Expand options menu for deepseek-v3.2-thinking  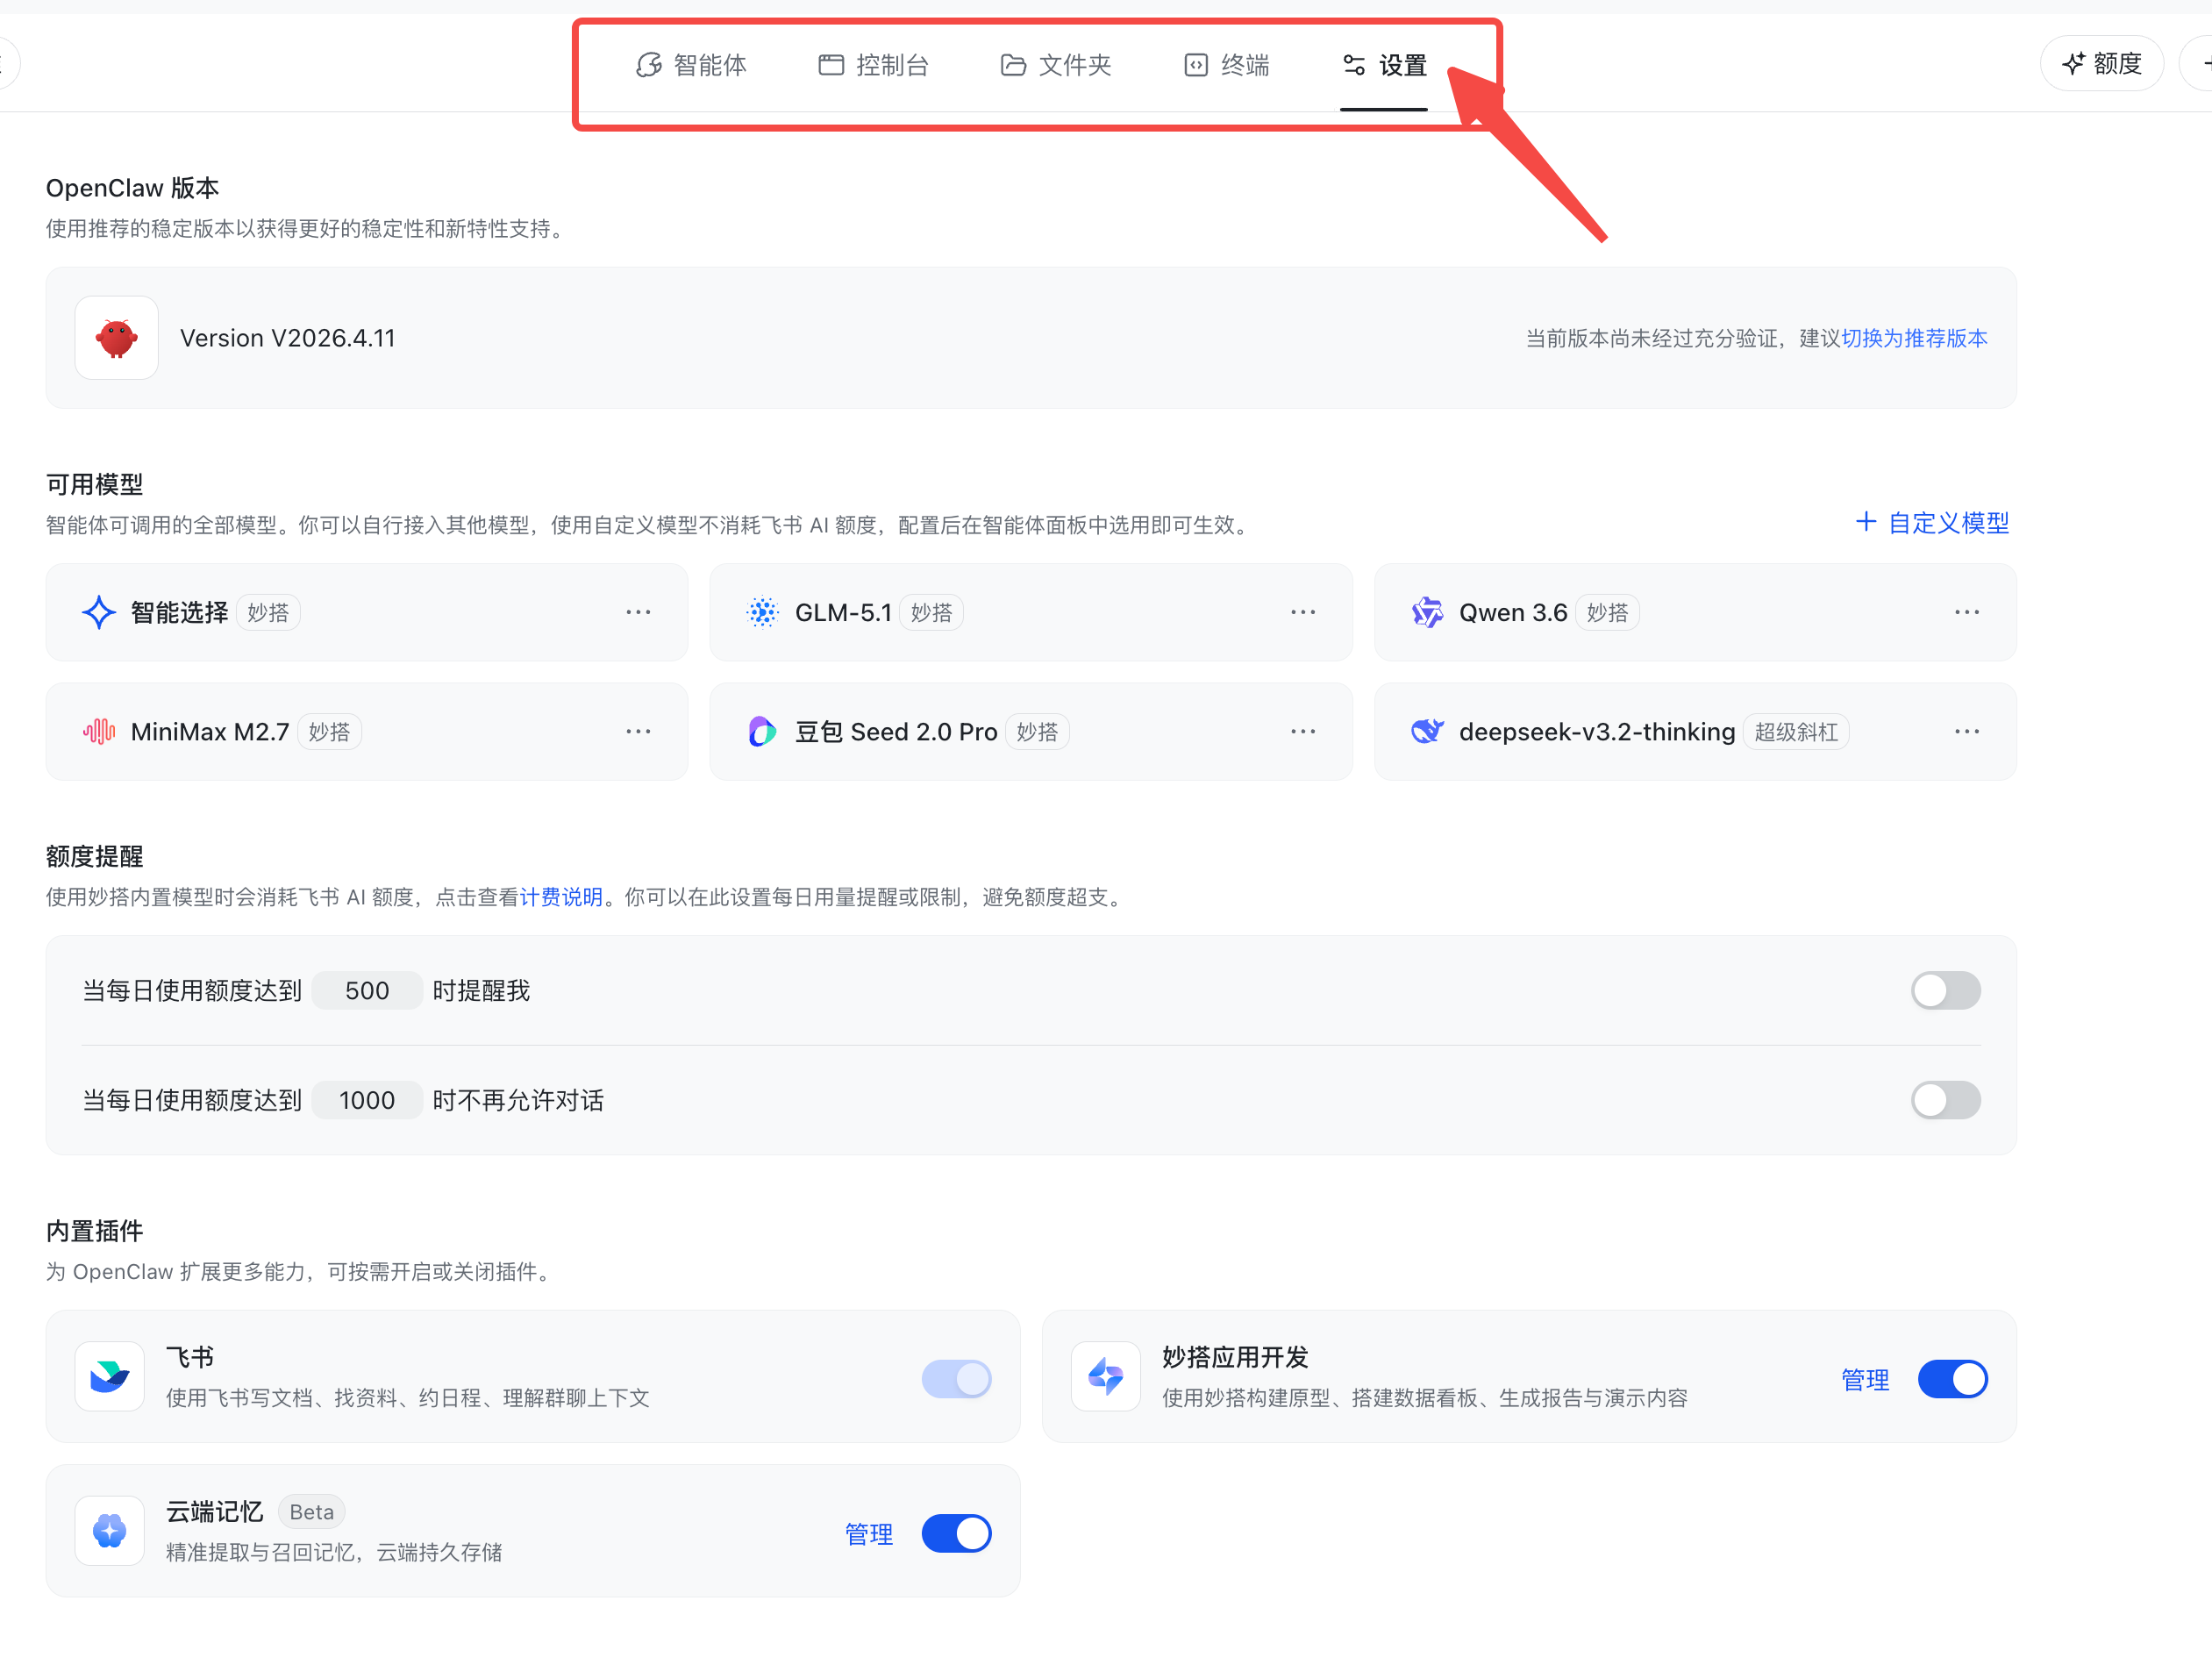(x=1966, y=732)
